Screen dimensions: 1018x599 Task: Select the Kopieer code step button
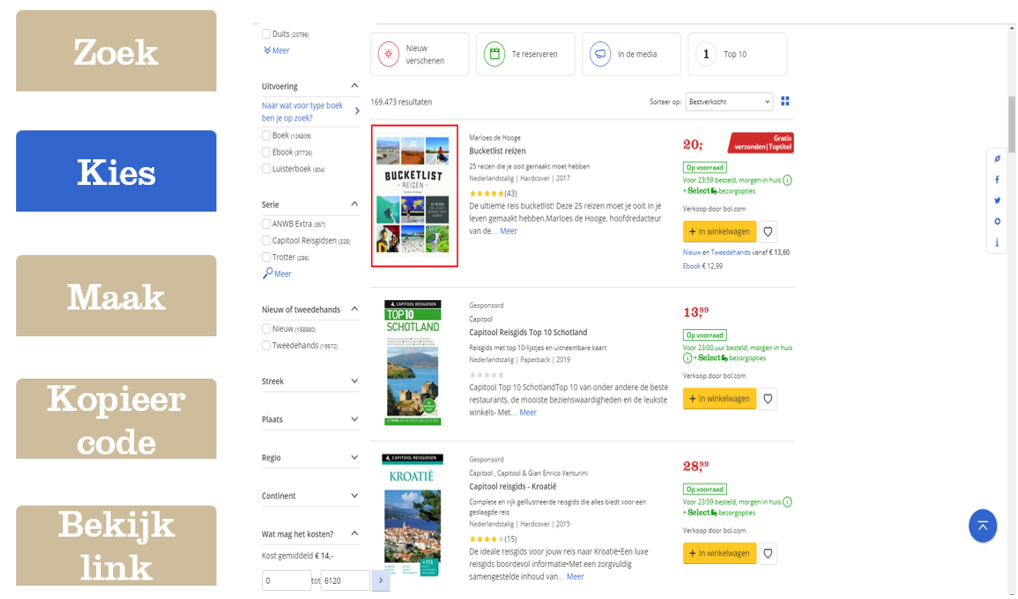116,419
